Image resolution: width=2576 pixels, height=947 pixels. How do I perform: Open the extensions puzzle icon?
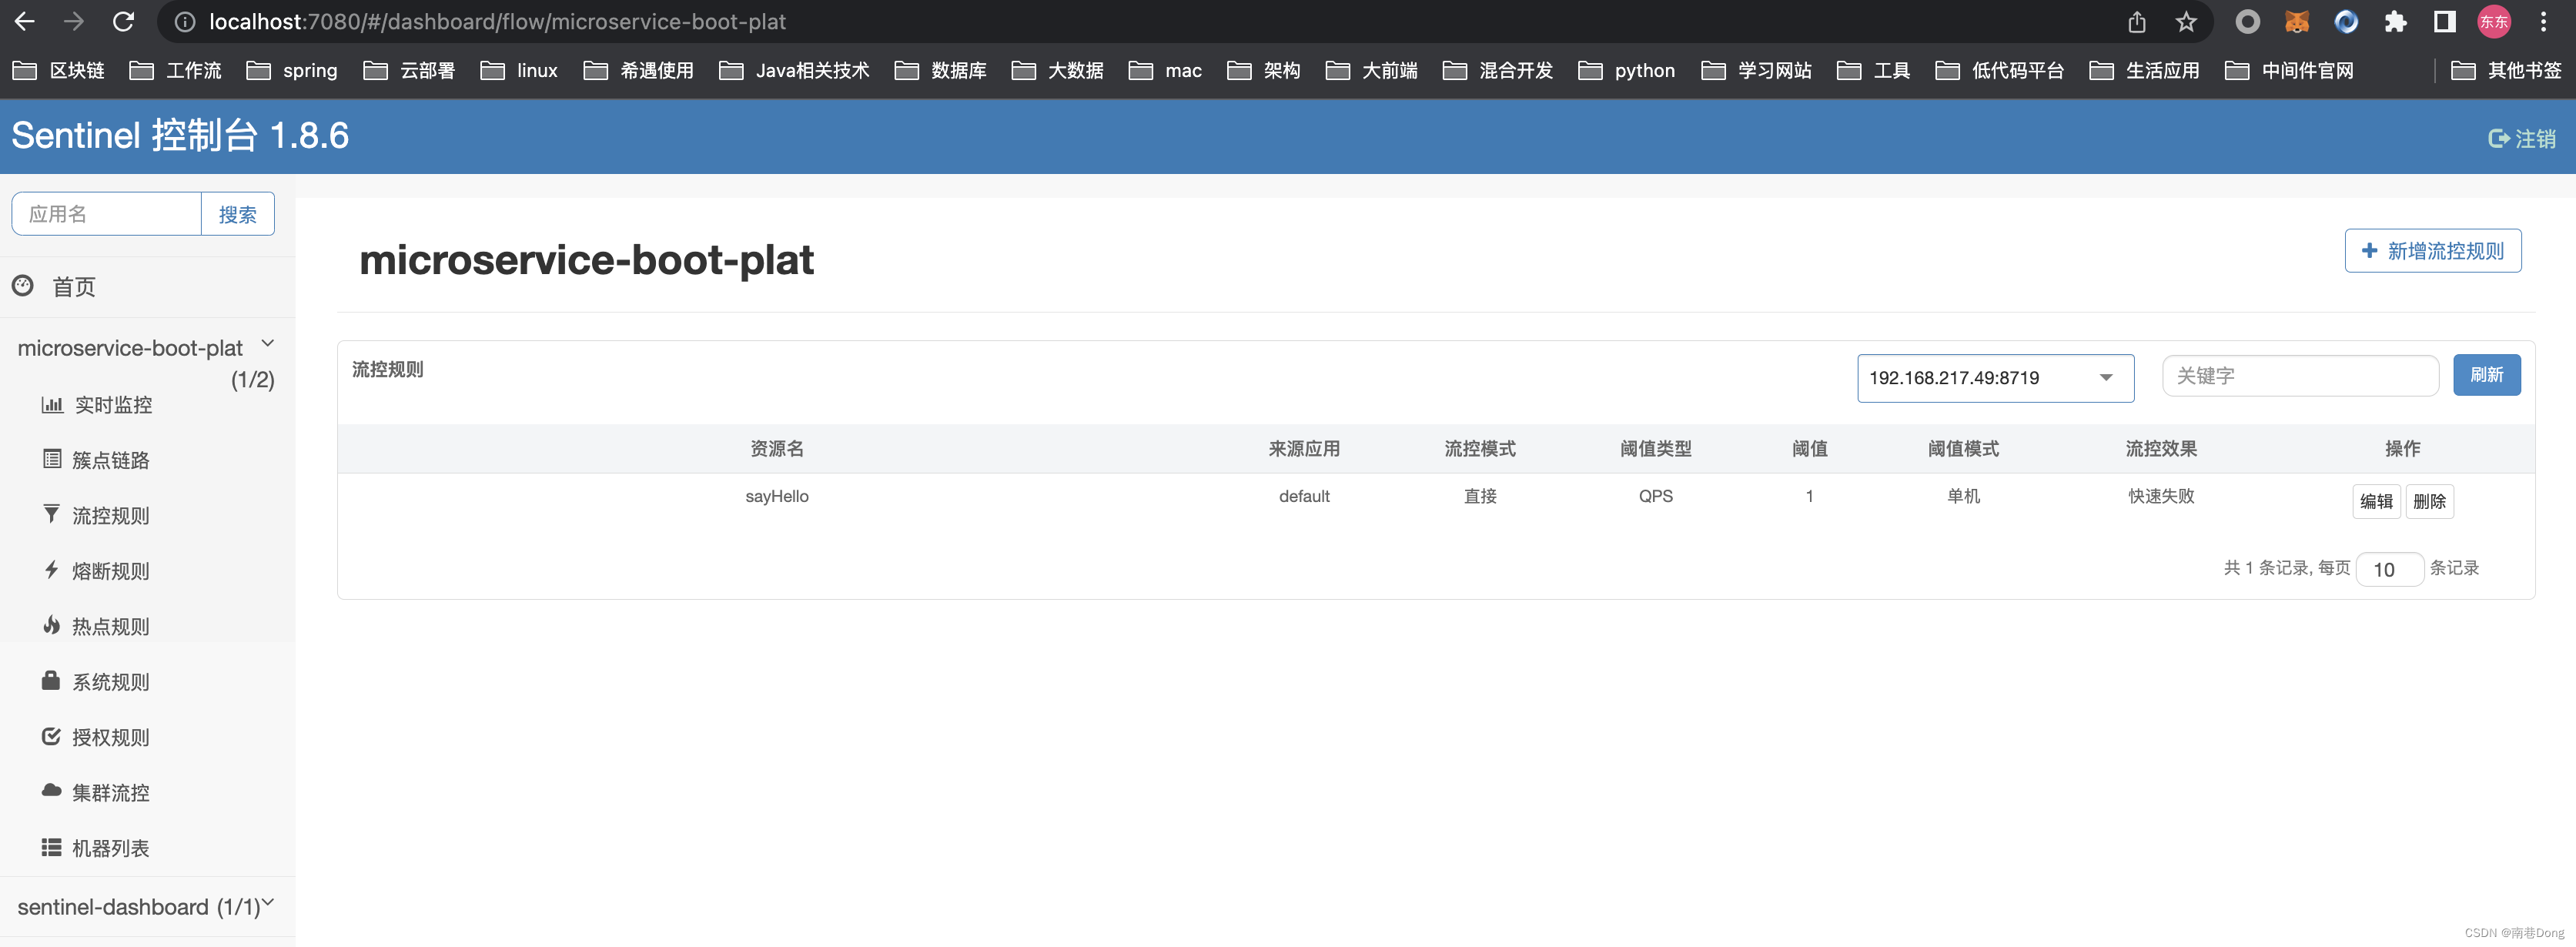2395,21
